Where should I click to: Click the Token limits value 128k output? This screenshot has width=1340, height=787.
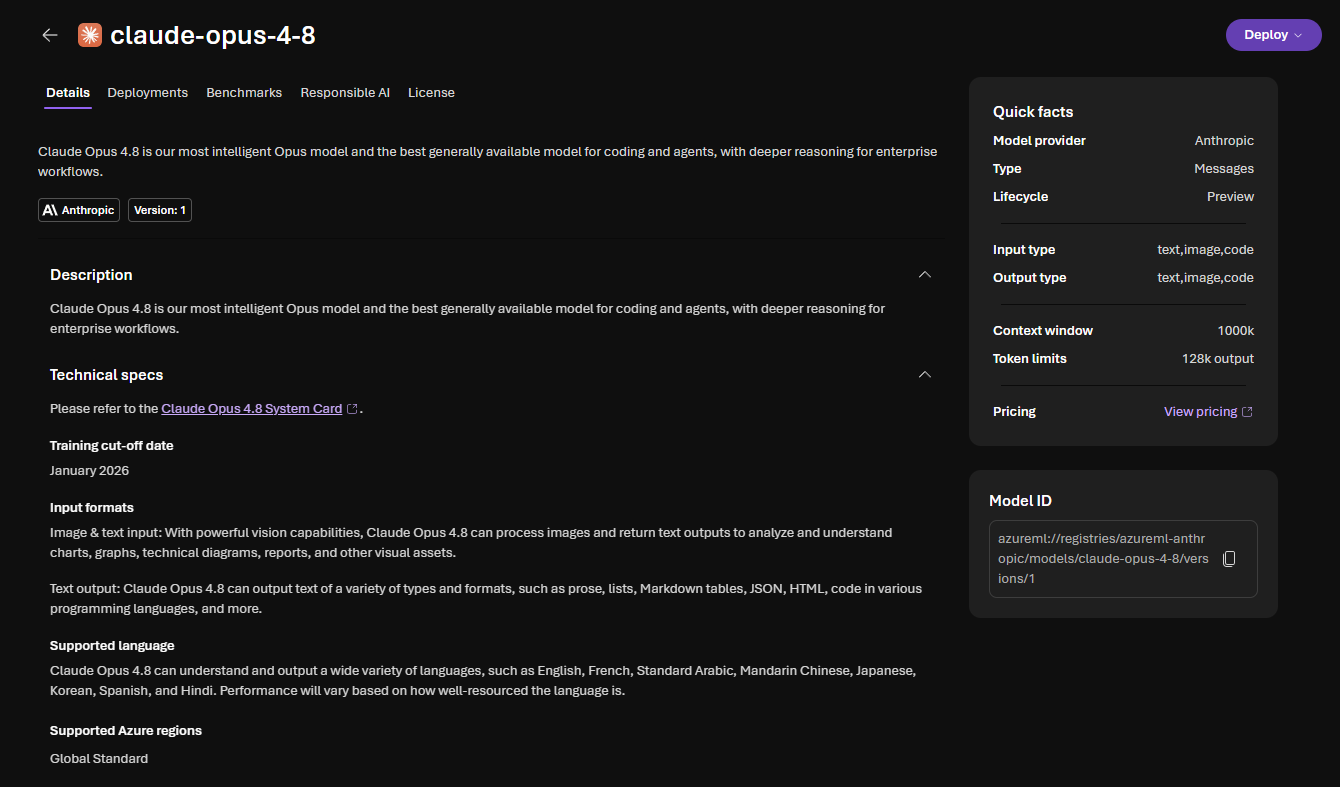point(1218,359)
